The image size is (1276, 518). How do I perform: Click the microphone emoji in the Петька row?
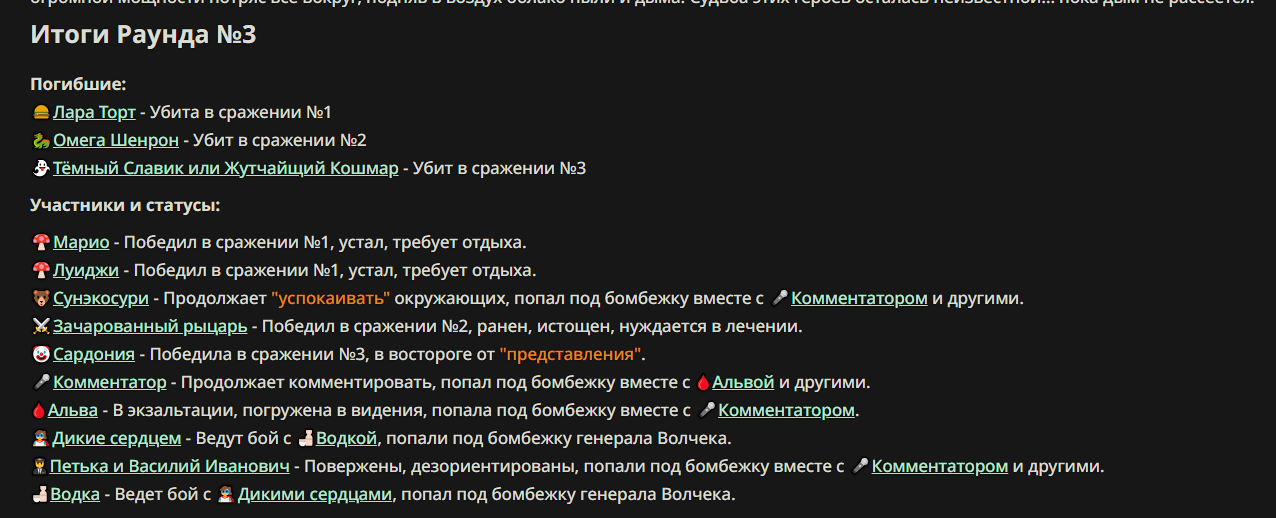861,466
